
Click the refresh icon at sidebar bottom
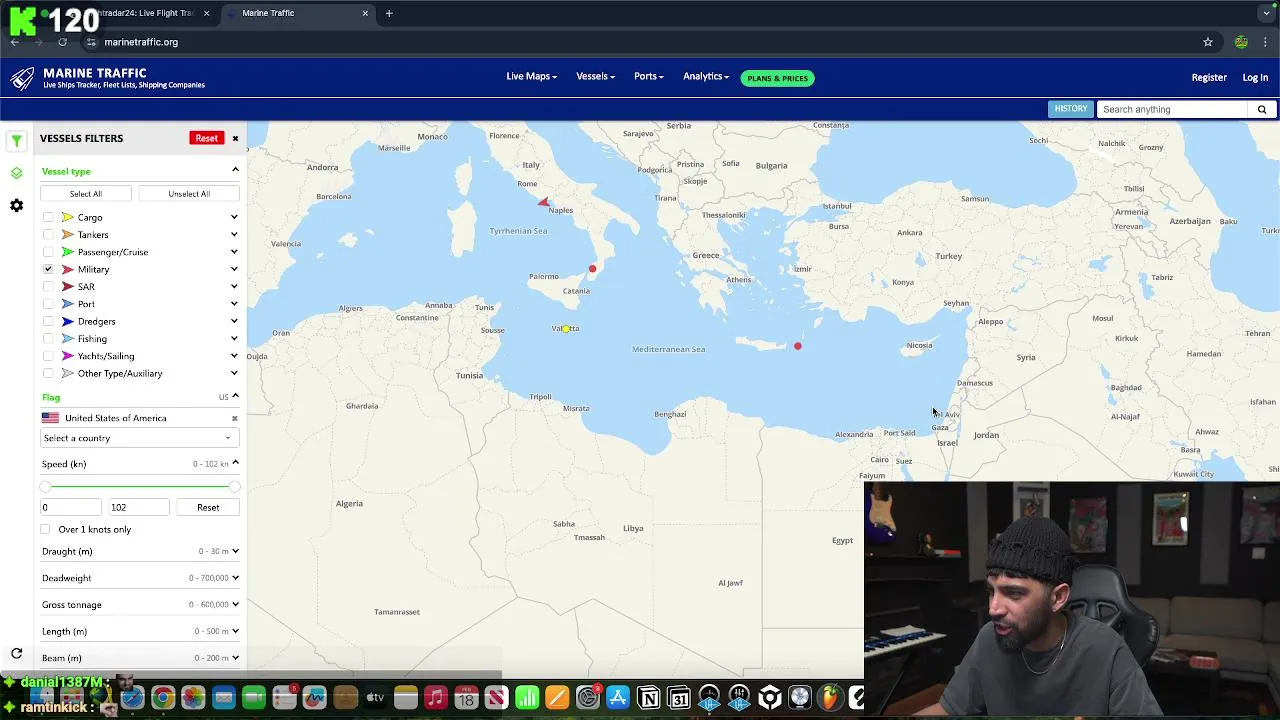[16, 653]
